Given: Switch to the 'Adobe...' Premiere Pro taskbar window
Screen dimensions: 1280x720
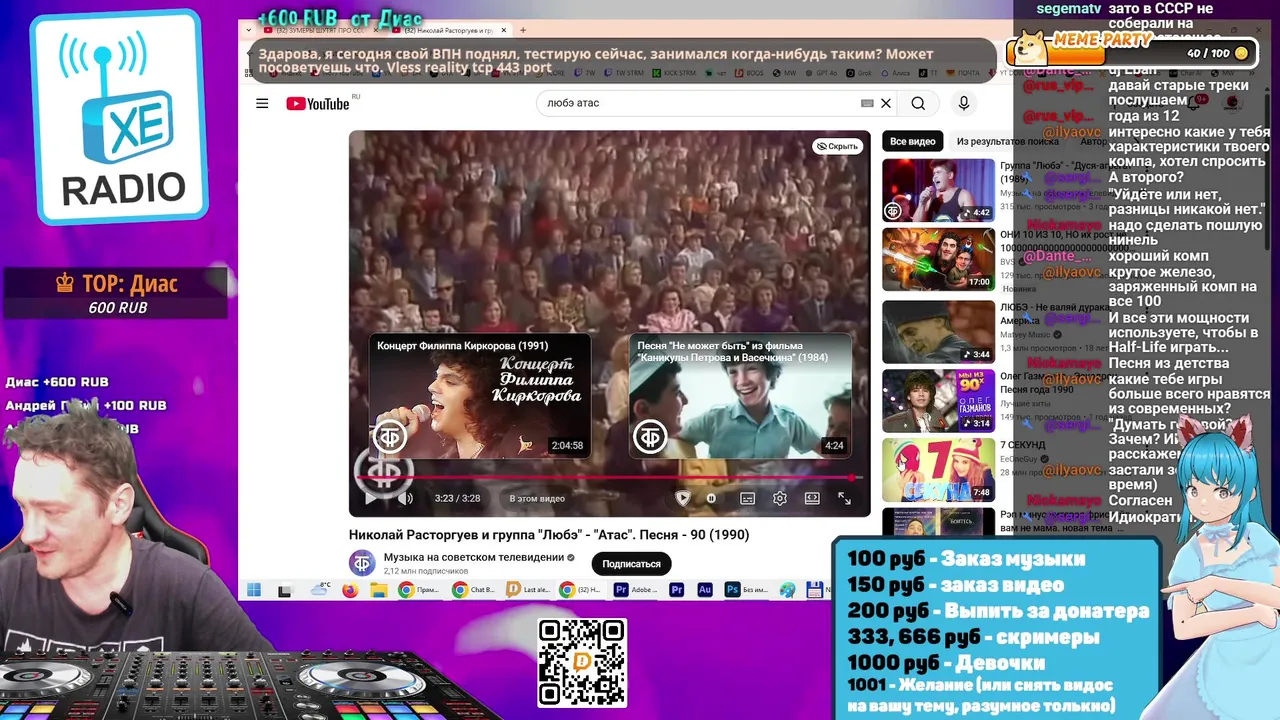Looking at the screenshot, I should [636, 590].
